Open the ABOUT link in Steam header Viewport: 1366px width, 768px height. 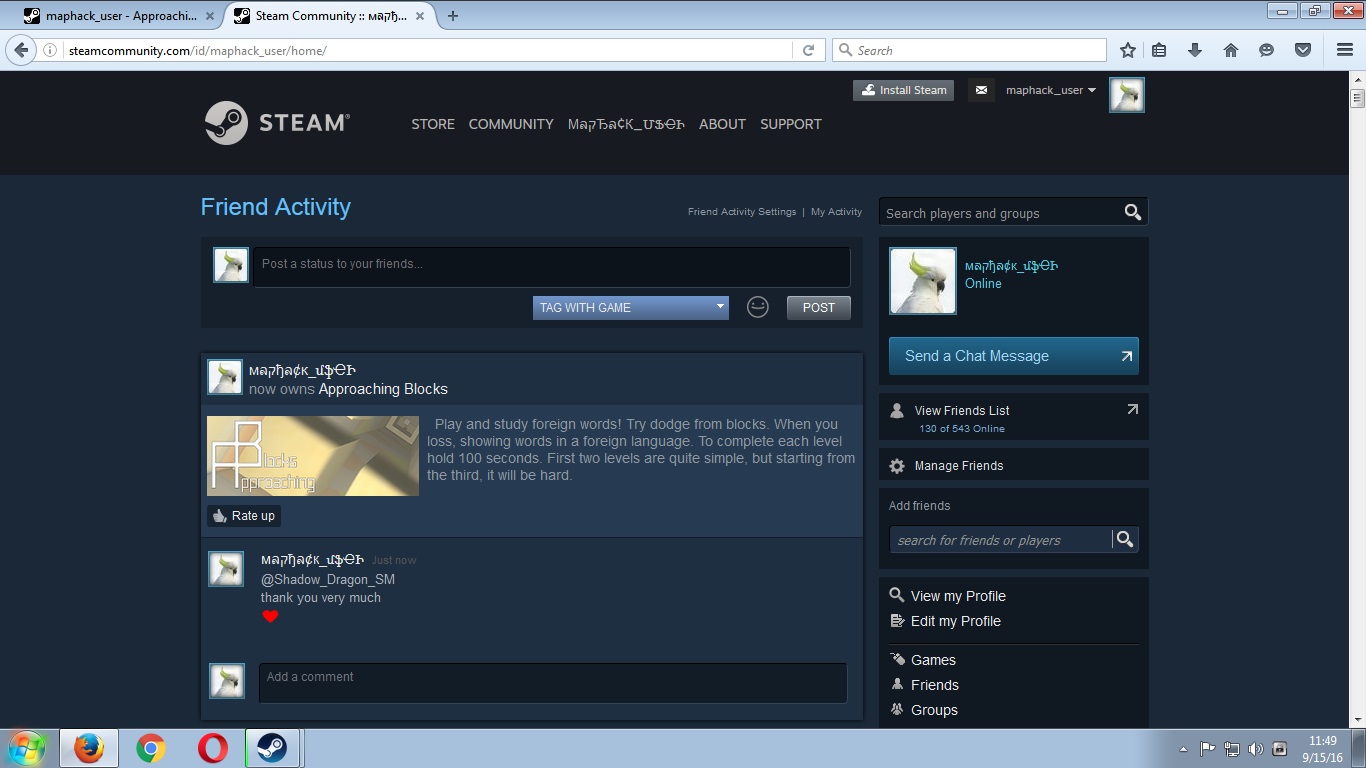tap(722, 124)
